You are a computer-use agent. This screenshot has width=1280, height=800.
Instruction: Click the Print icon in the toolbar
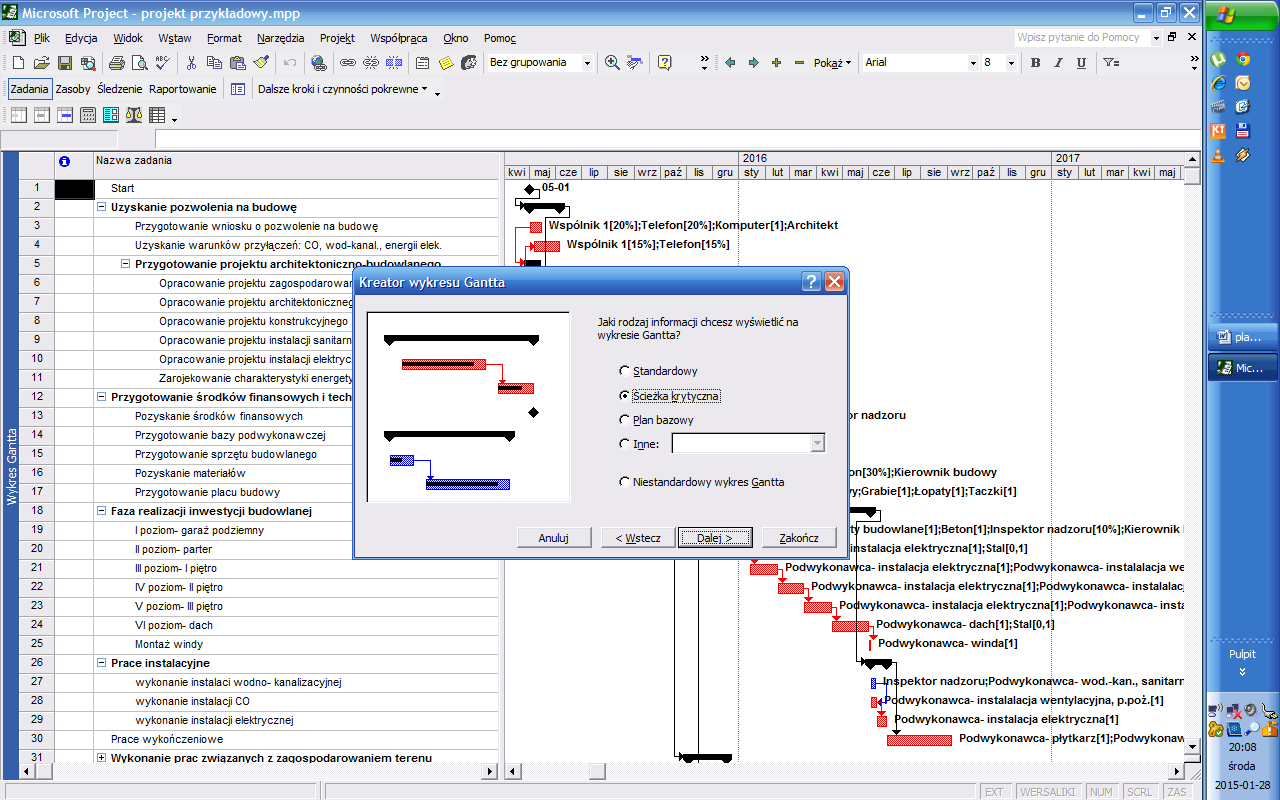tap(116, 63)
